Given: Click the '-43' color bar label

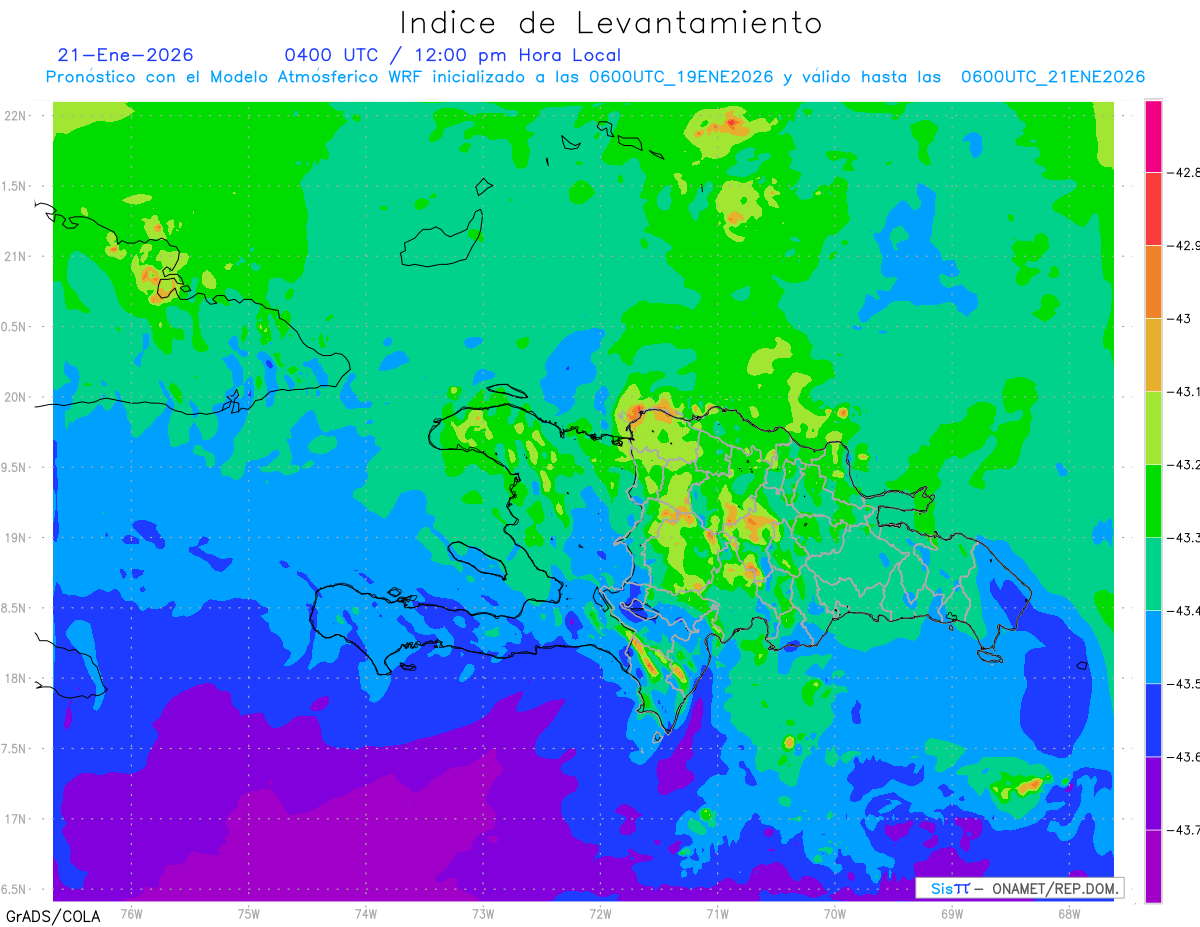Looking at the screenshot, I should (x=1180, y=318).
